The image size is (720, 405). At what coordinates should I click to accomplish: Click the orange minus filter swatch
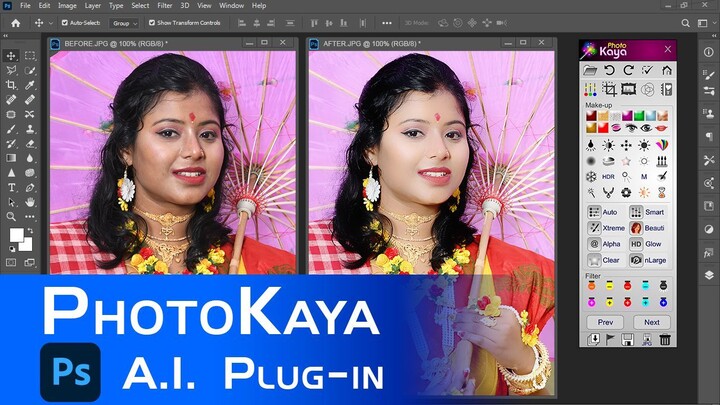(591, 286)
